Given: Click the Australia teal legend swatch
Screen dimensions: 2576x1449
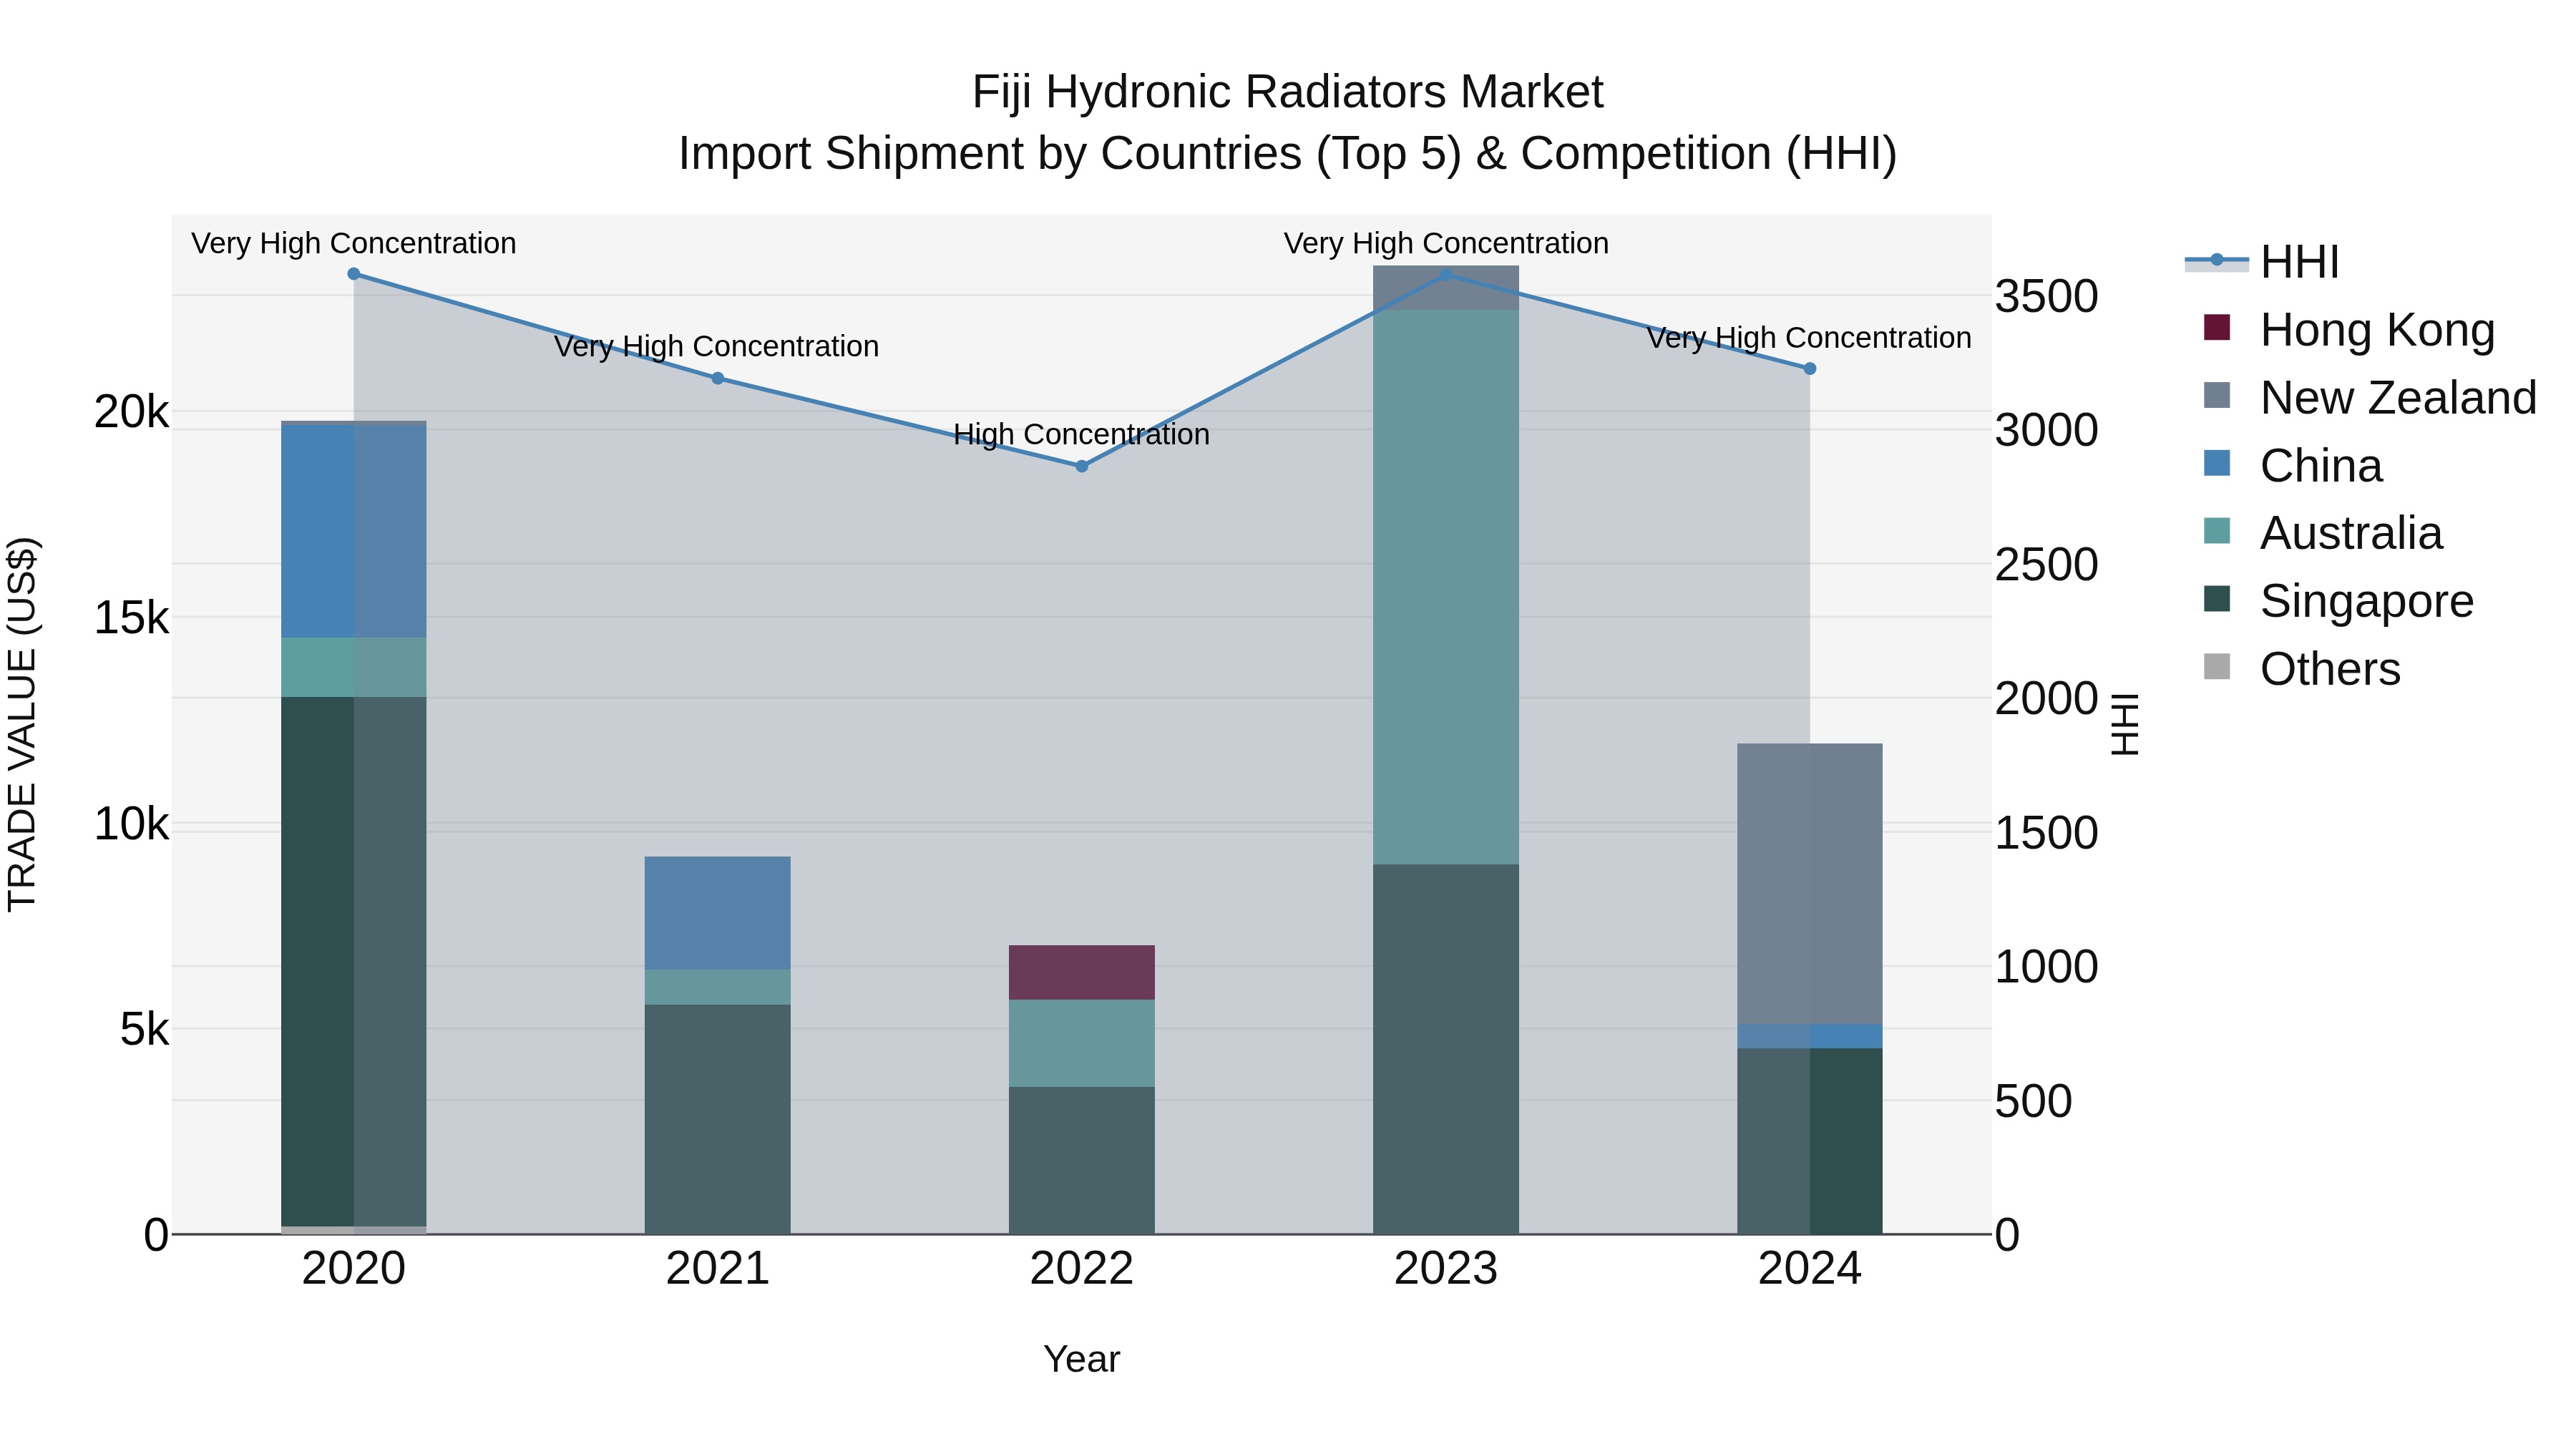Looking at the screenshot, I should 2217,530.
